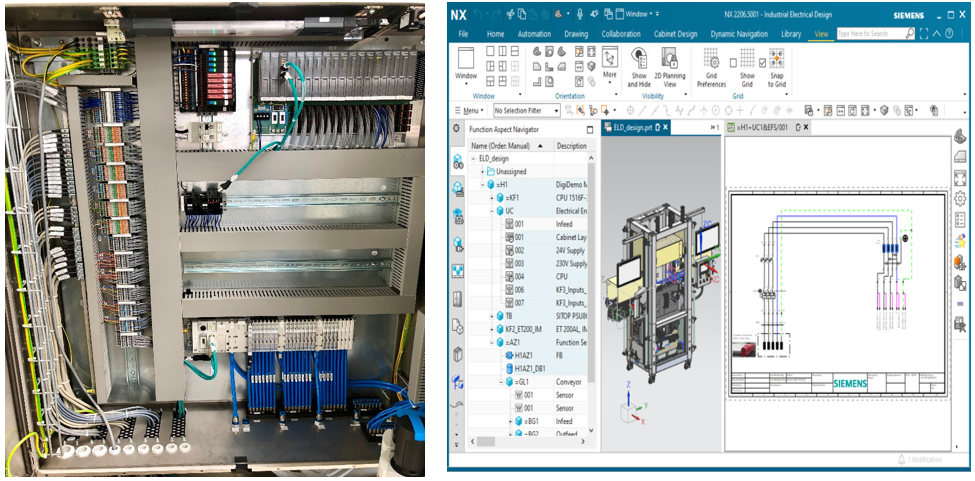Image resolution: width=975 pixels, height=481 pixels.
Task: Collapse the ELD_design tree root
Action: pyautogui.click(x=473, y=158)
